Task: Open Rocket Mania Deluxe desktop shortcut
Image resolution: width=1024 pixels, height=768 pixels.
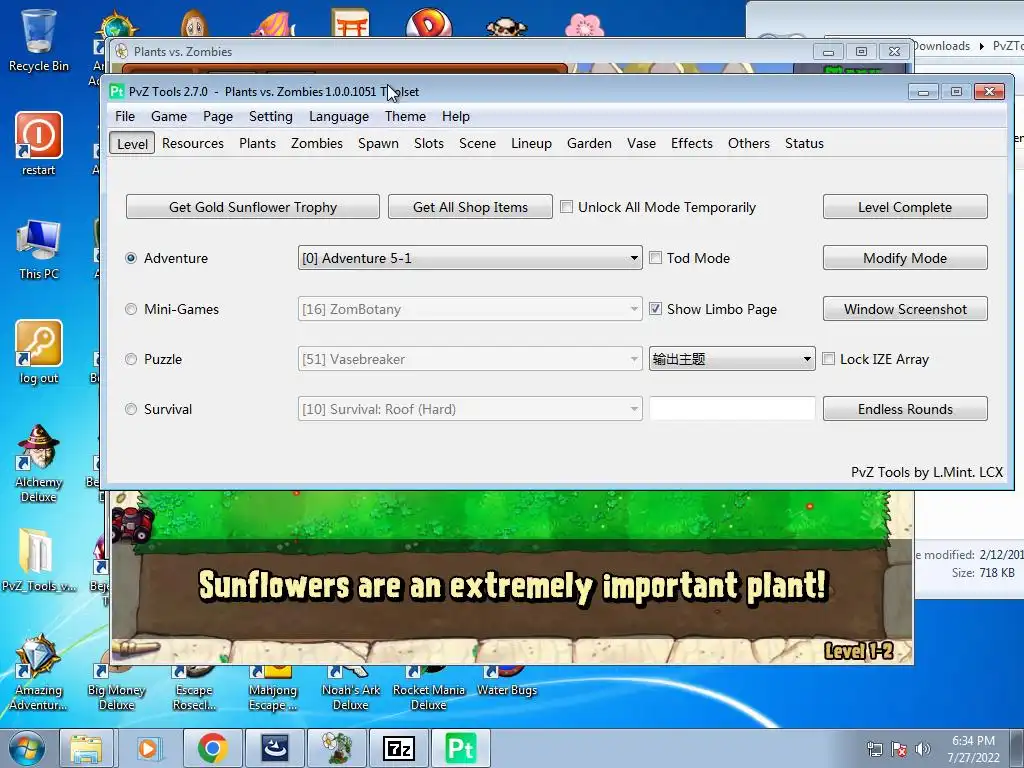Action: click(x=428, y=687)
